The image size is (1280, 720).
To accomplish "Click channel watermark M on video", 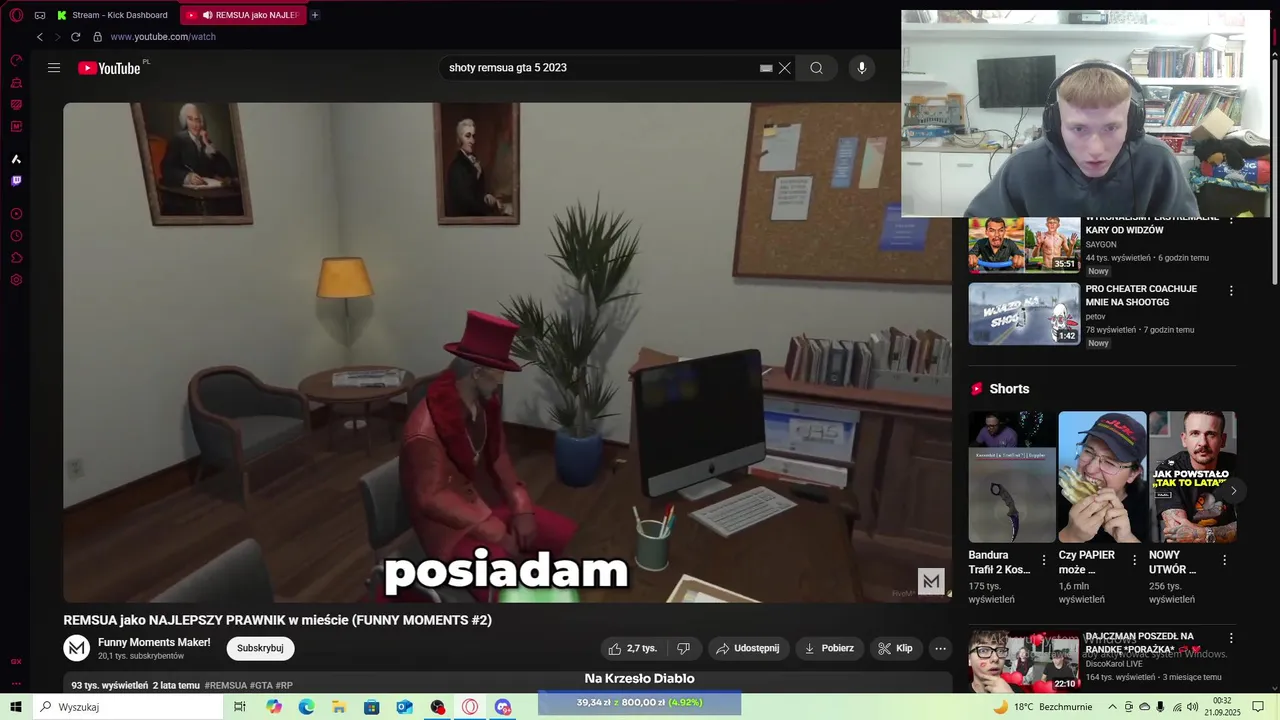I will tap(931, 581).
